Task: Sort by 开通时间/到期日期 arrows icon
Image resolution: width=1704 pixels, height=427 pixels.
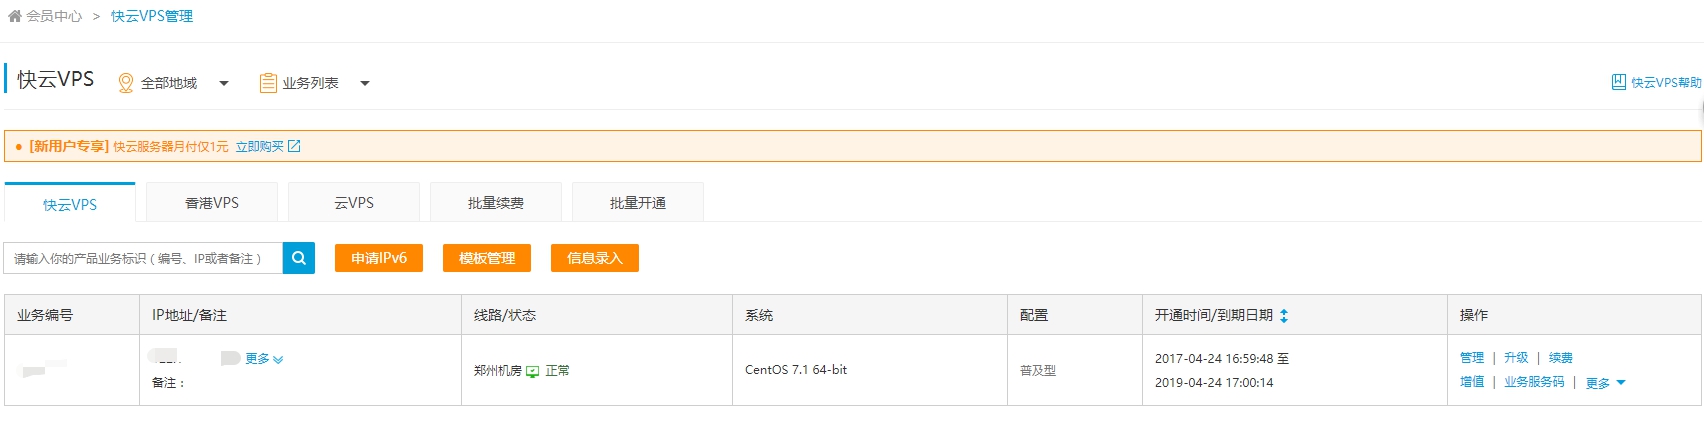Action: click(1284, 315)
